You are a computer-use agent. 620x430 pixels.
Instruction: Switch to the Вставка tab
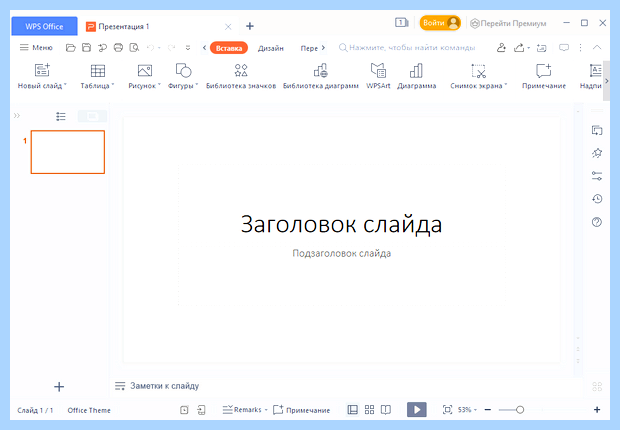(x=229, y=48)
